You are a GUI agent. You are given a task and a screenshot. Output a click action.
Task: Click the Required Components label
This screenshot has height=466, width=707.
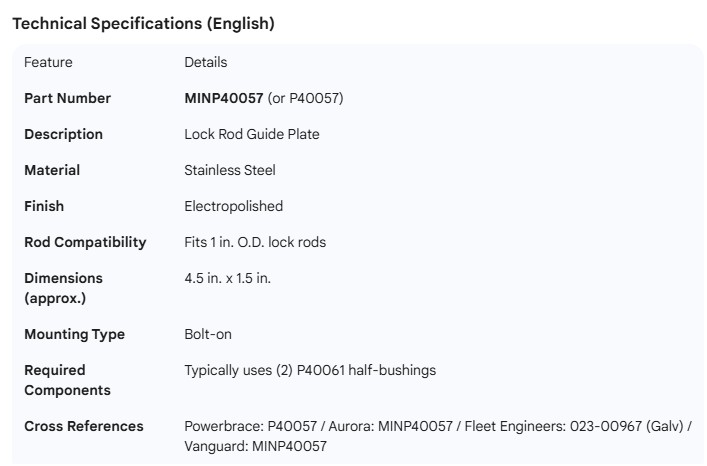(x=67, y=380)
